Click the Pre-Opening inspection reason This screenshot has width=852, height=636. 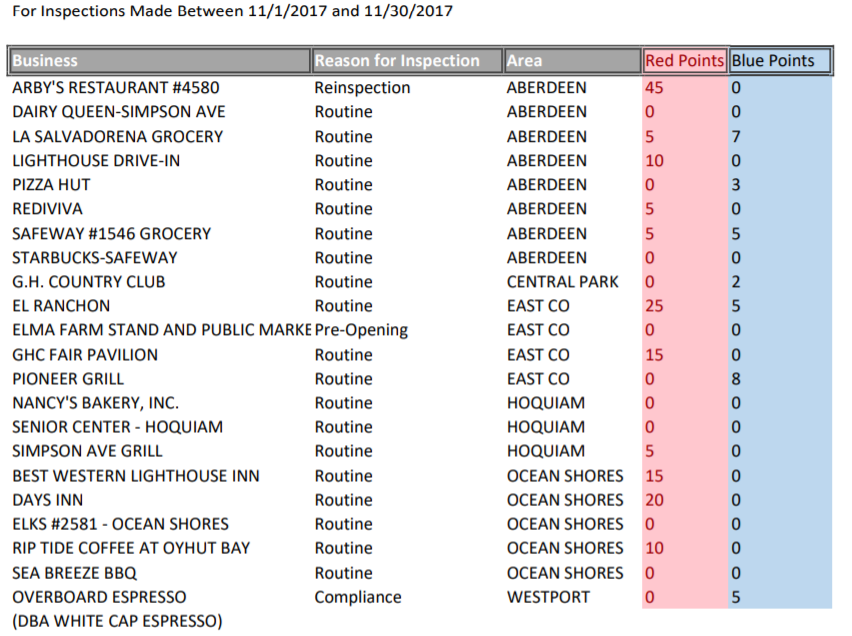[x=361, y=330]
